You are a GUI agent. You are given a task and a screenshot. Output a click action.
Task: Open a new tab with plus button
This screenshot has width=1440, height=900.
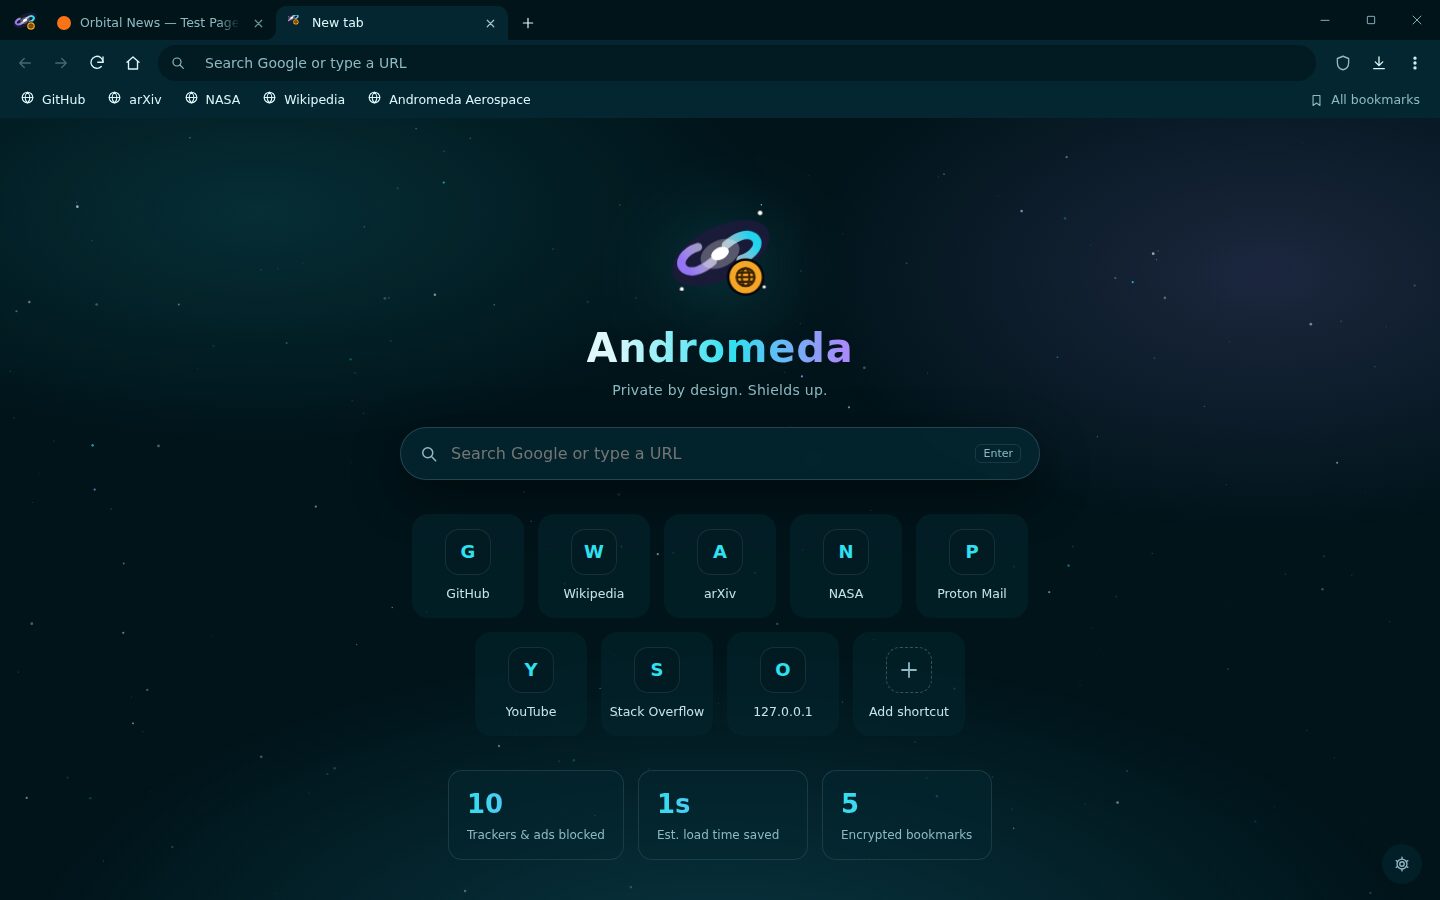(528, 23)
